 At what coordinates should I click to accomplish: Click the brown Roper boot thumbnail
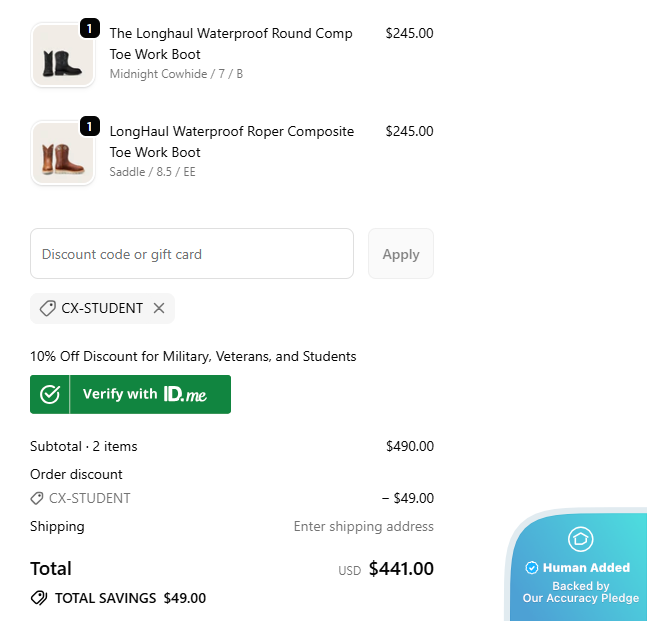[62, 154]
